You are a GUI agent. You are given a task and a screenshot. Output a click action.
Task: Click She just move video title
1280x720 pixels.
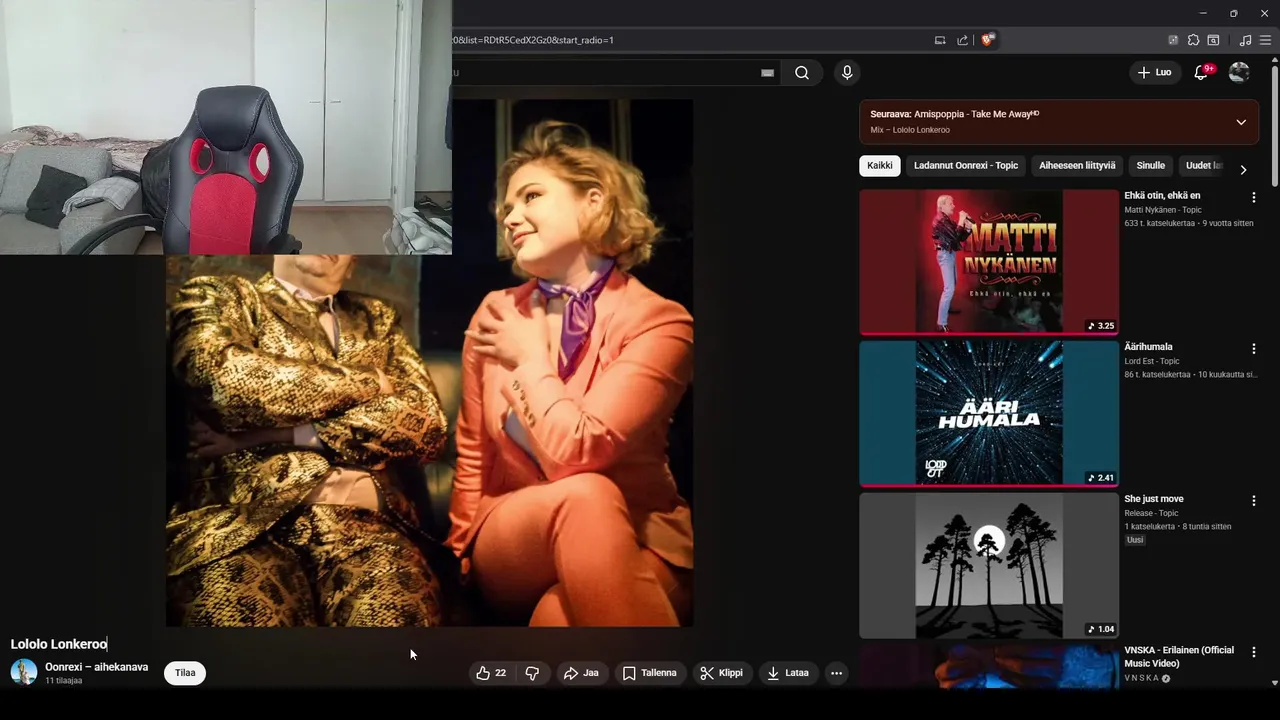click(1154, 499)
